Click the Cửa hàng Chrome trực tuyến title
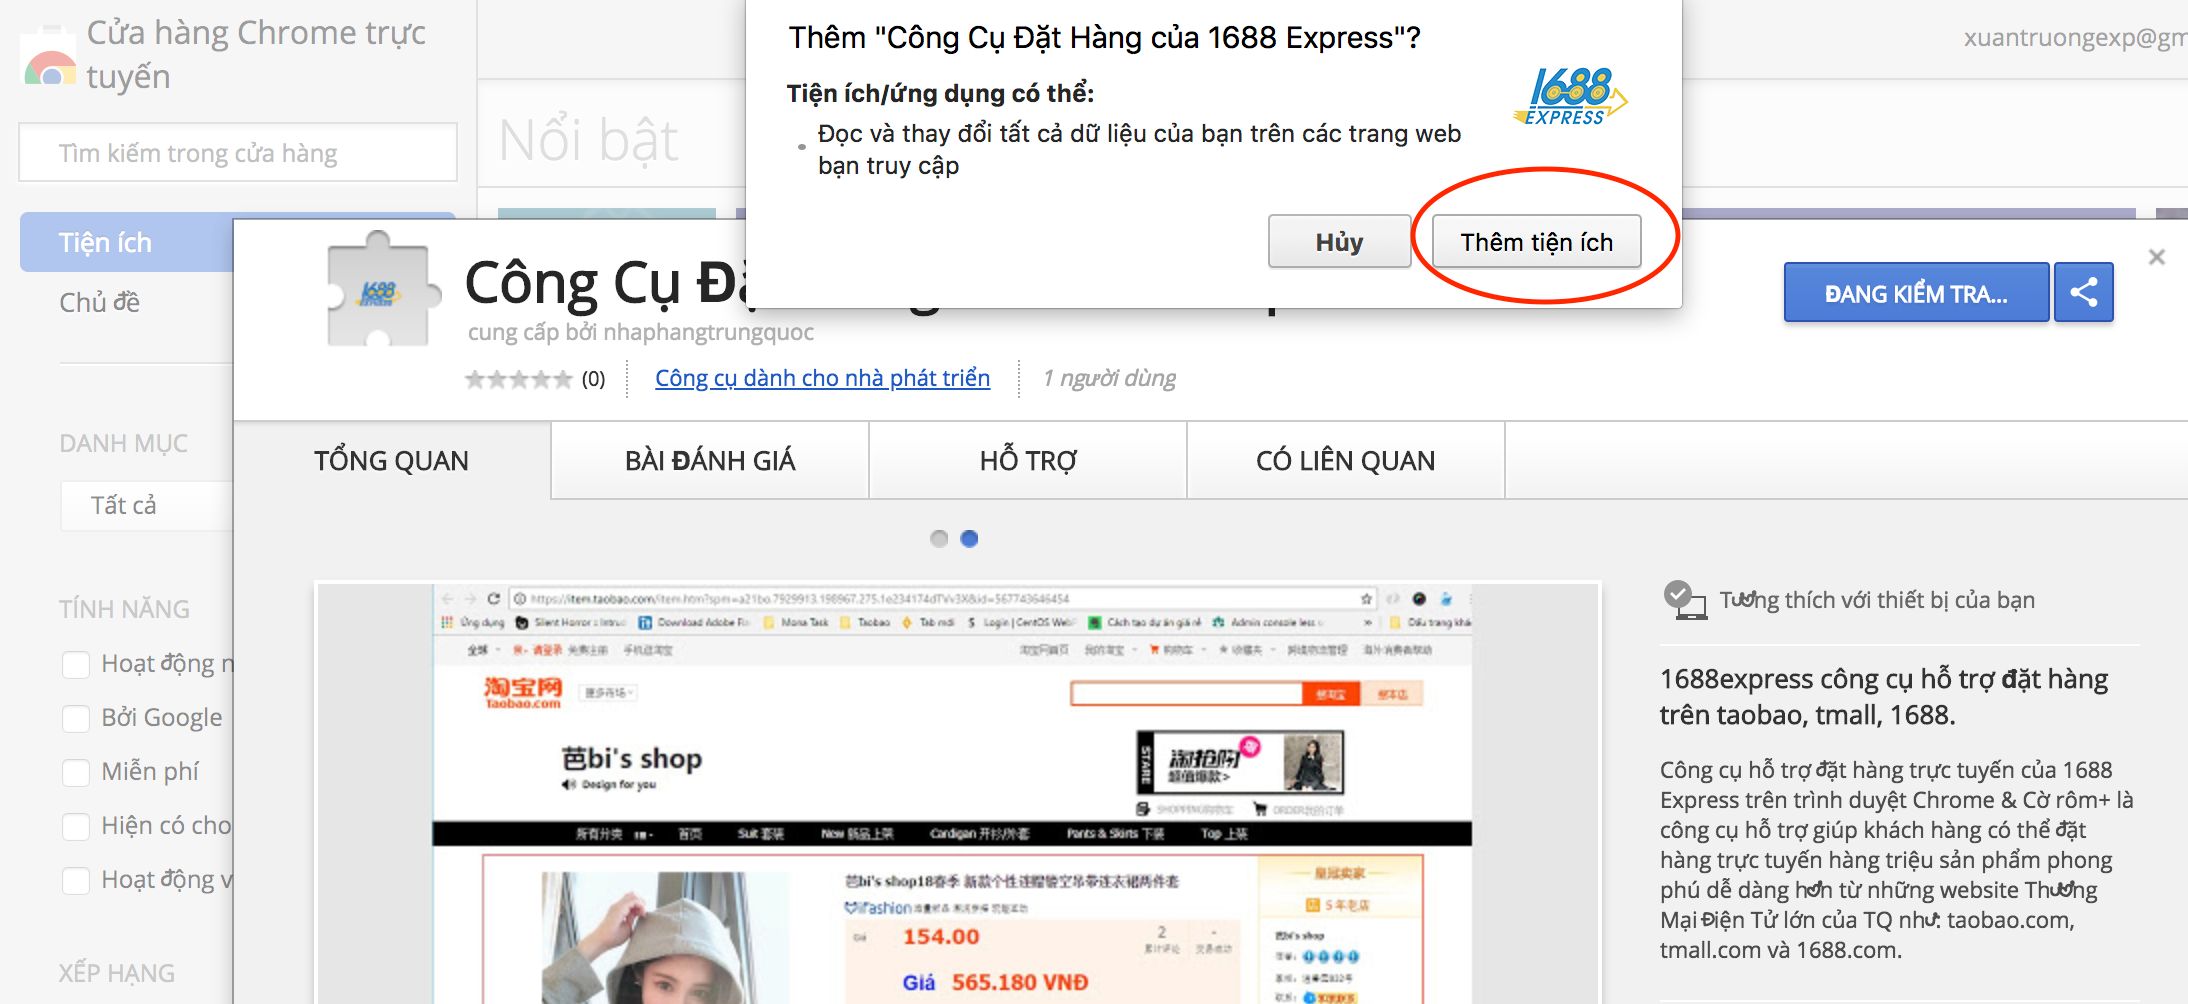 coord(256,54)
